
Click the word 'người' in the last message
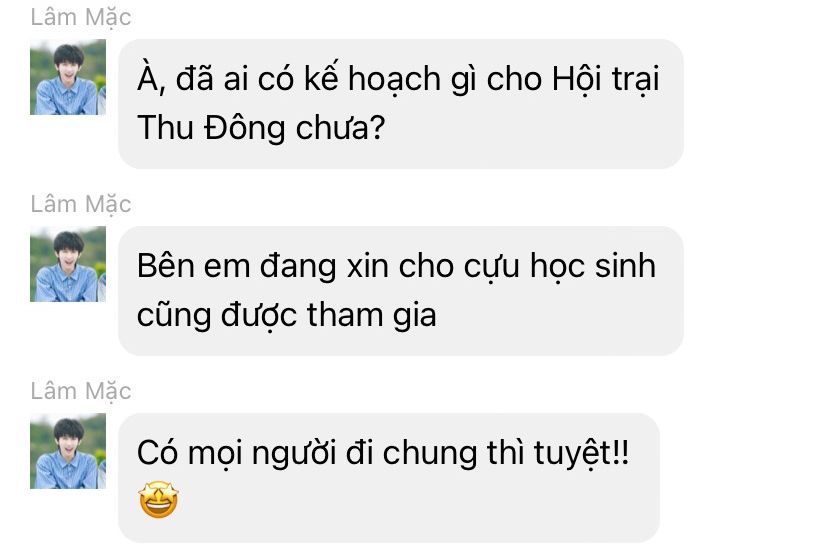click(294, 453)
